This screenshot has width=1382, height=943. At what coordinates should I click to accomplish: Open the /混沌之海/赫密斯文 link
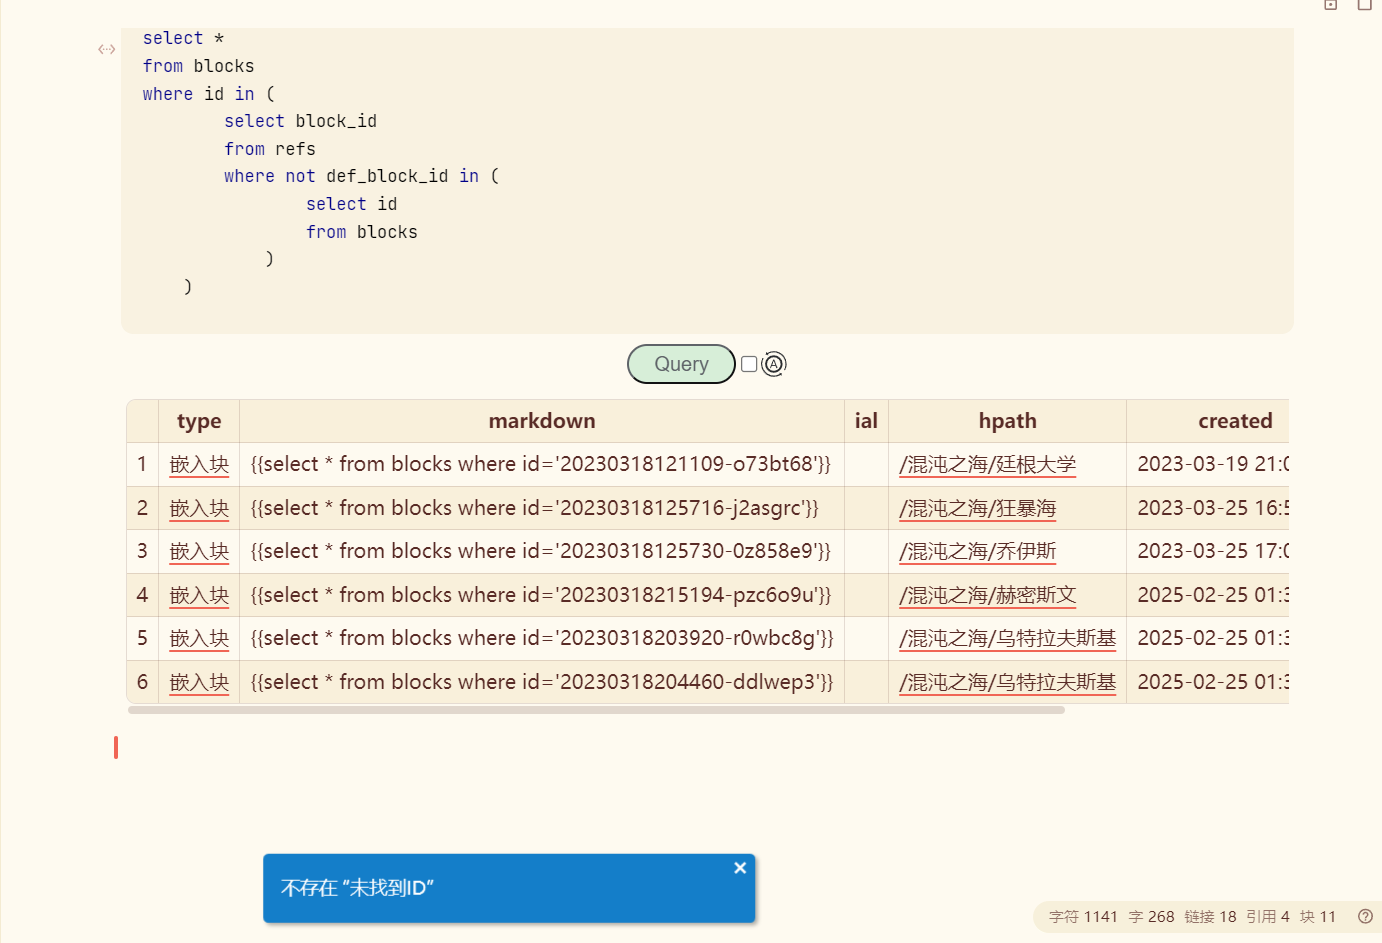pos(987,596)
